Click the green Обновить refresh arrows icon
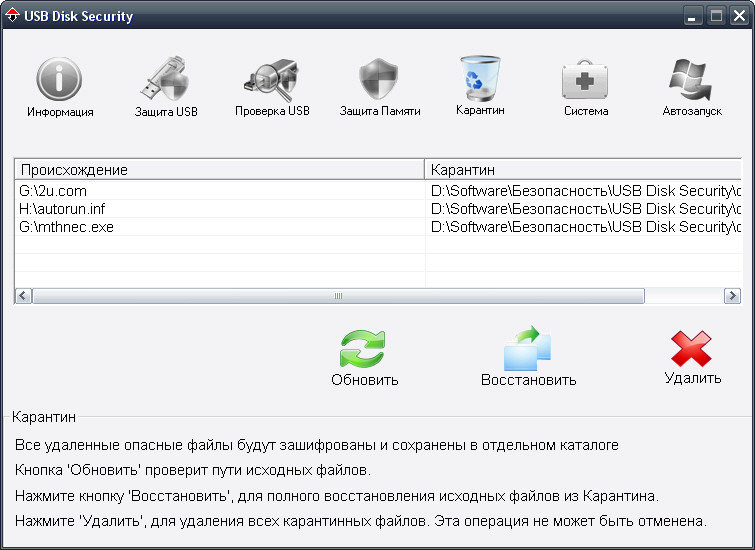Viewport: 755px width, 550px height. pos(363,350)
